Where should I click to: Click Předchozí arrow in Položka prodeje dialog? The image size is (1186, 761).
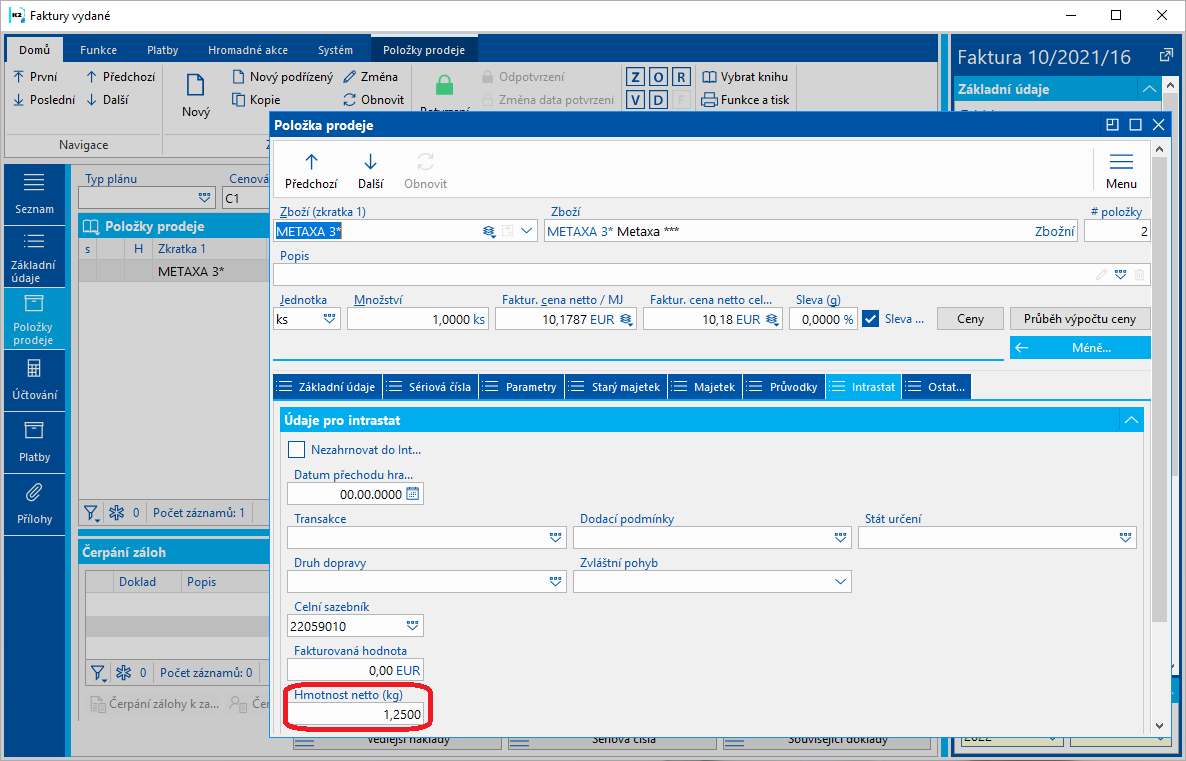point(311,171)
